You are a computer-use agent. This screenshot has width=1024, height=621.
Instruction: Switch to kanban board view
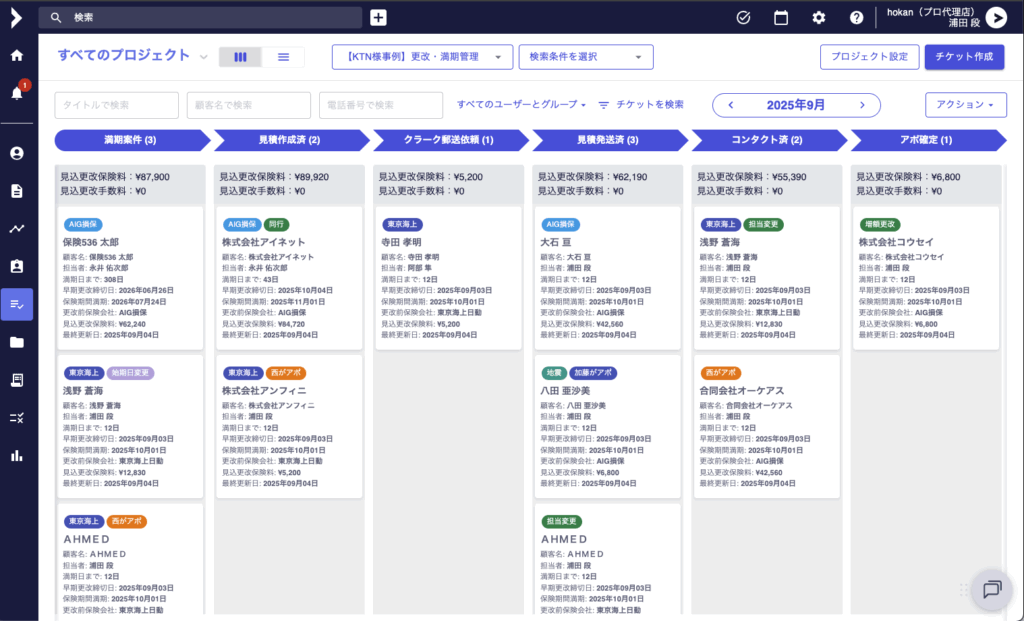pyautogui.click(x=240, y=57)
